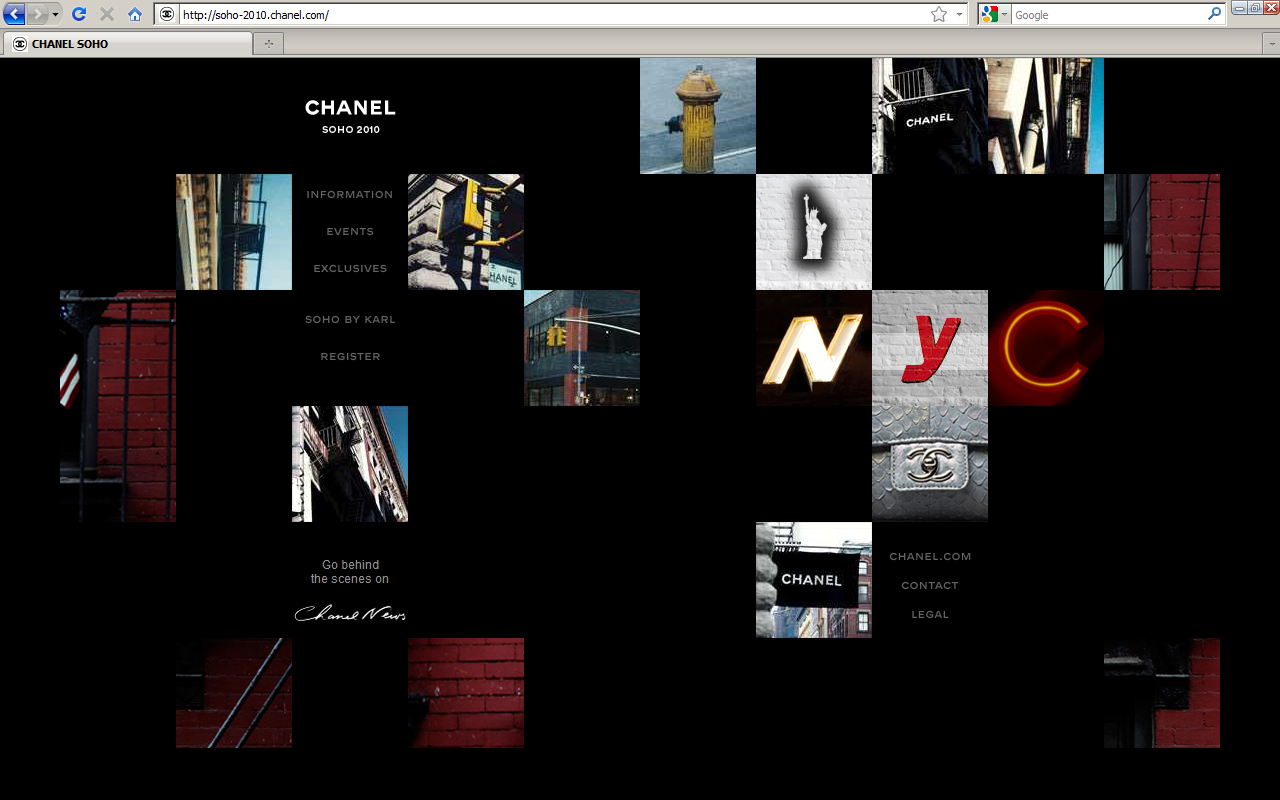This screenshot has height=800, width=1280.
Task: Open the CONTACT link
Action: coord(930,585)
